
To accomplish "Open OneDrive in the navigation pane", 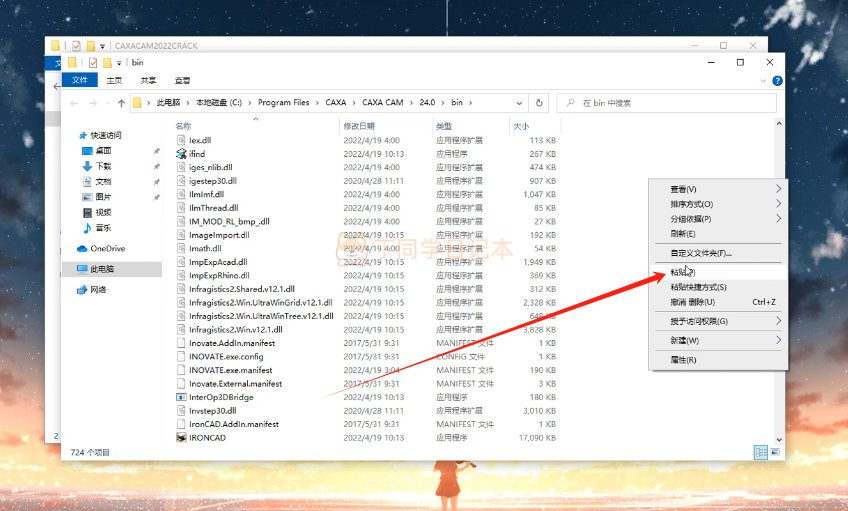I will click(107, 248).
